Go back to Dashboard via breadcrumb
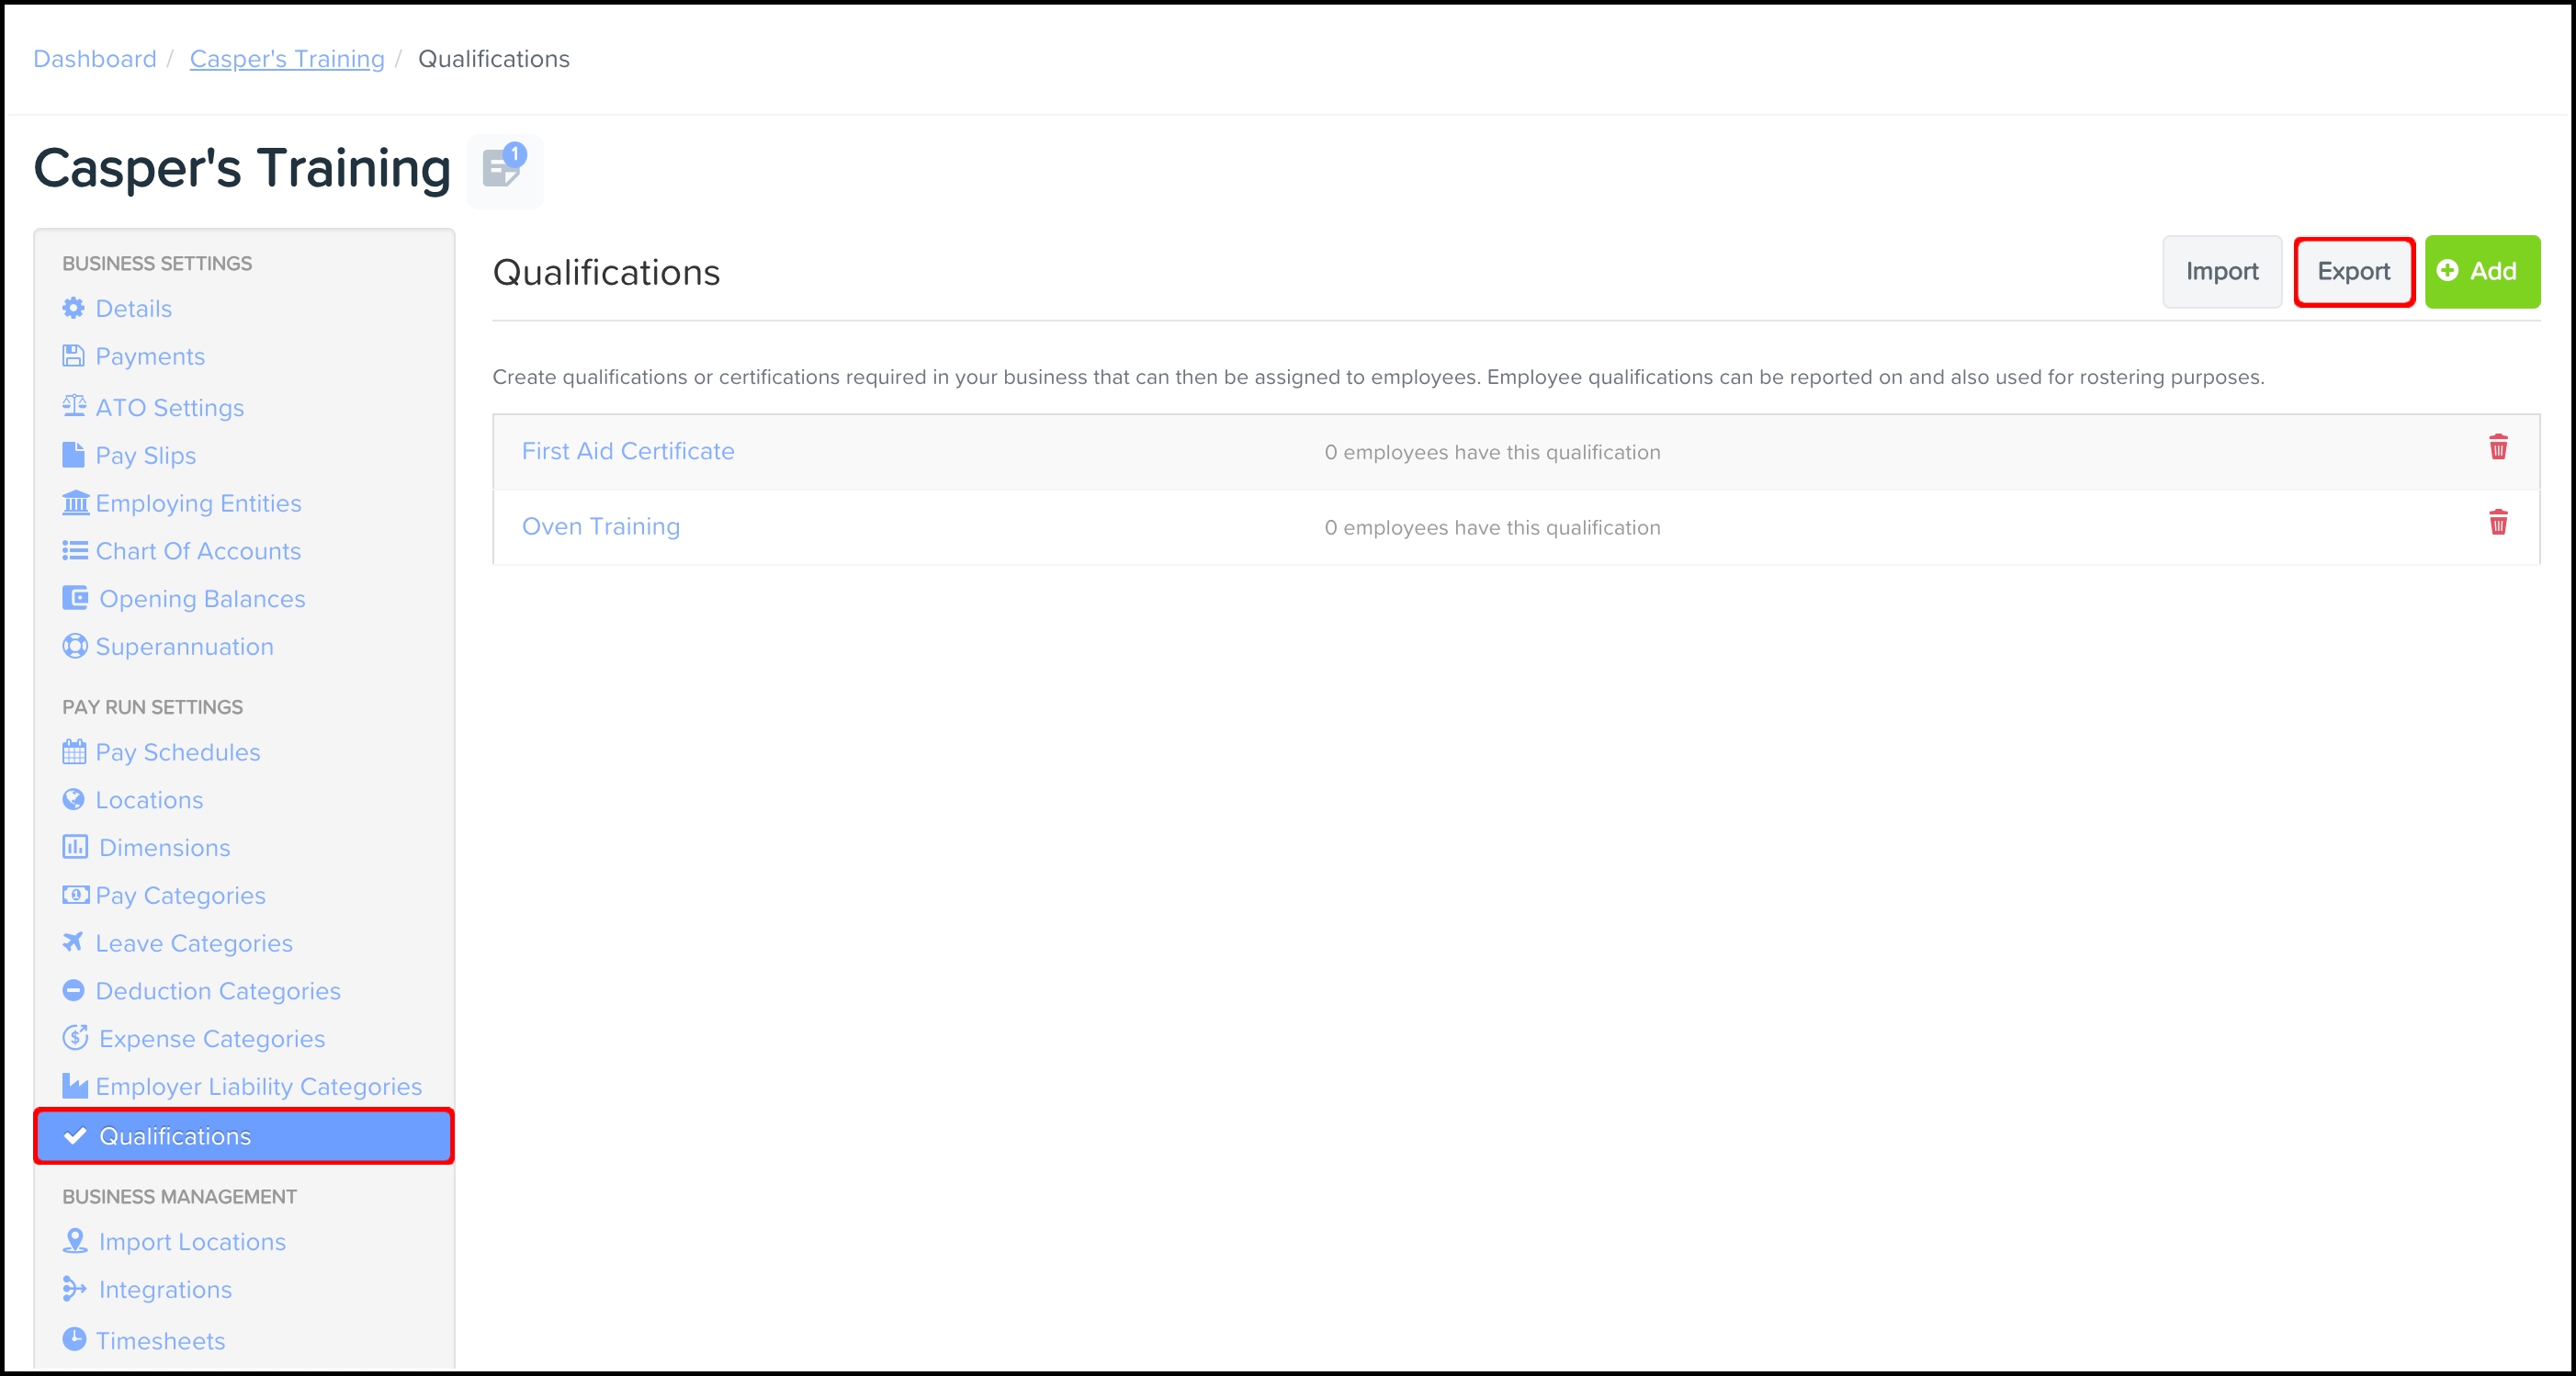The height and width of the screenshot is (1376, 2576). click(95, 59)
